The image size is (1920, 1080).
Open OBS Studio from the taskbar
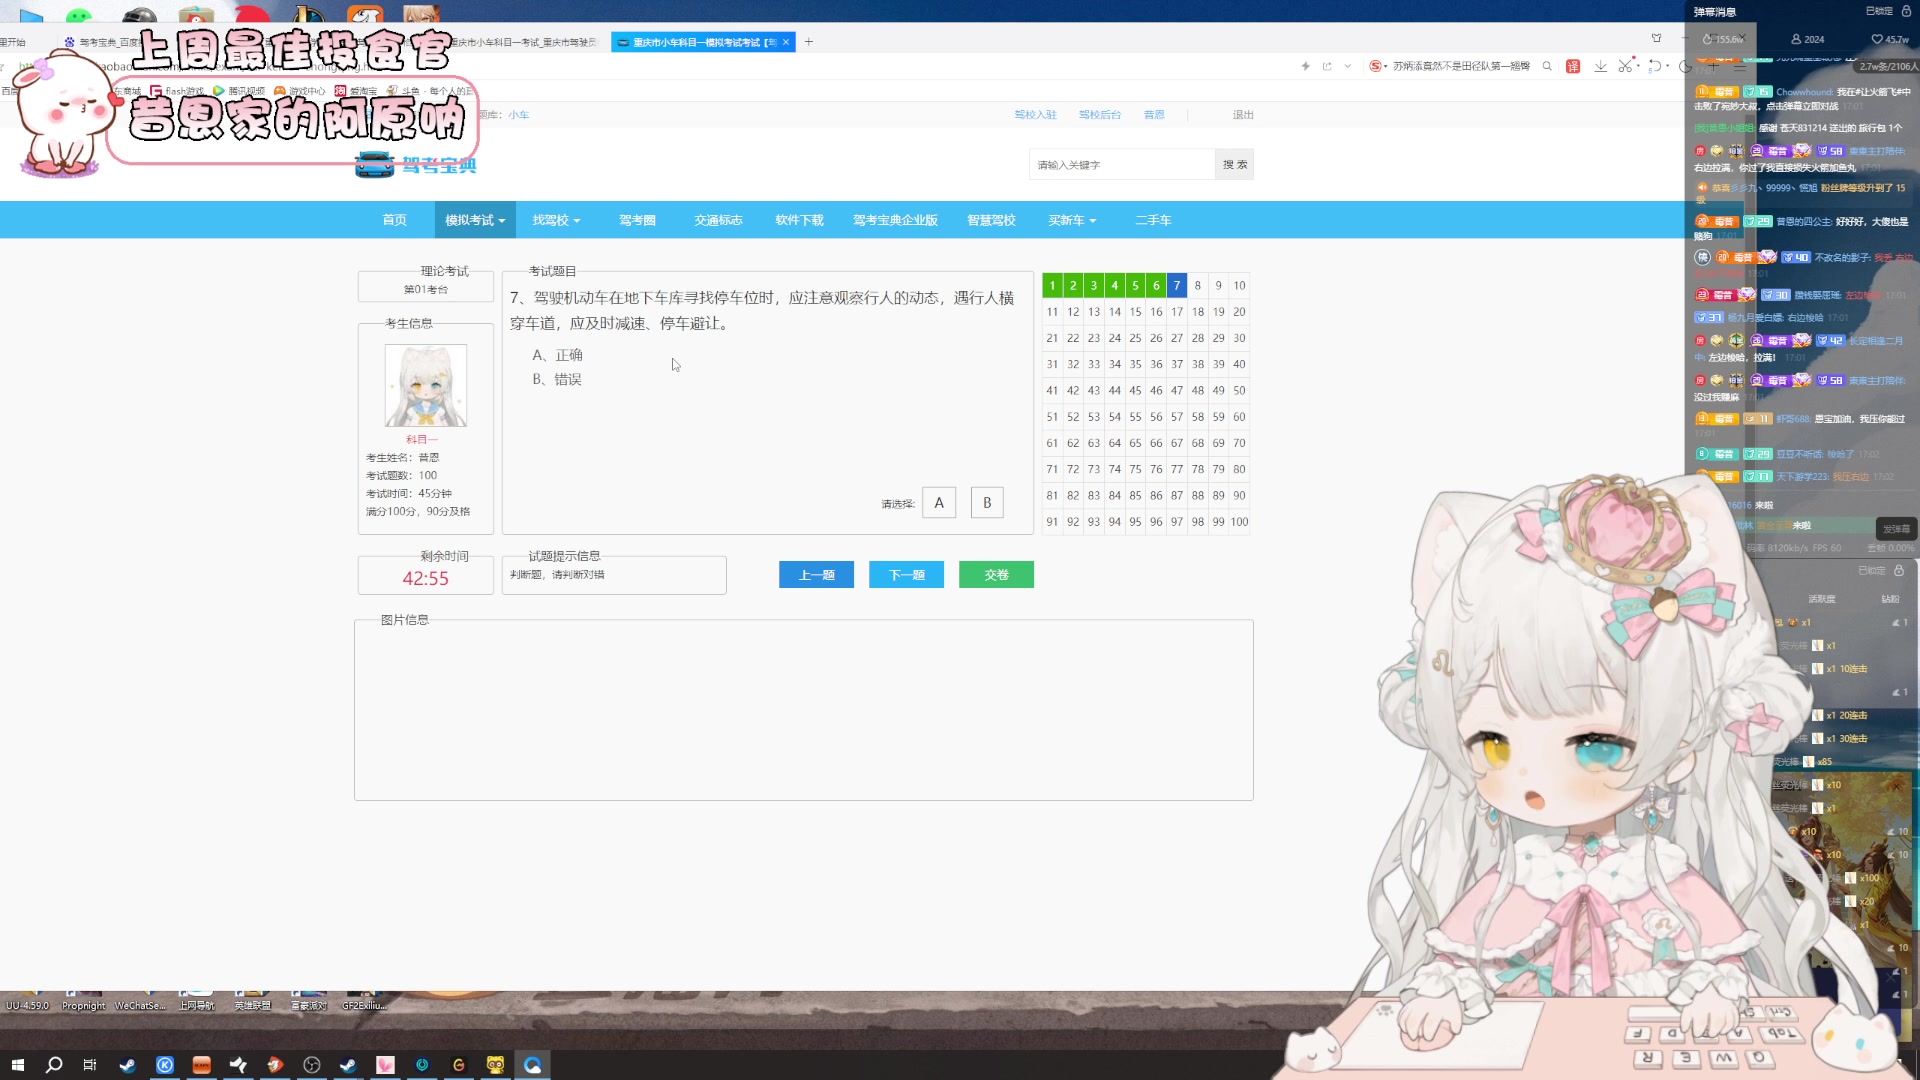311,1065
